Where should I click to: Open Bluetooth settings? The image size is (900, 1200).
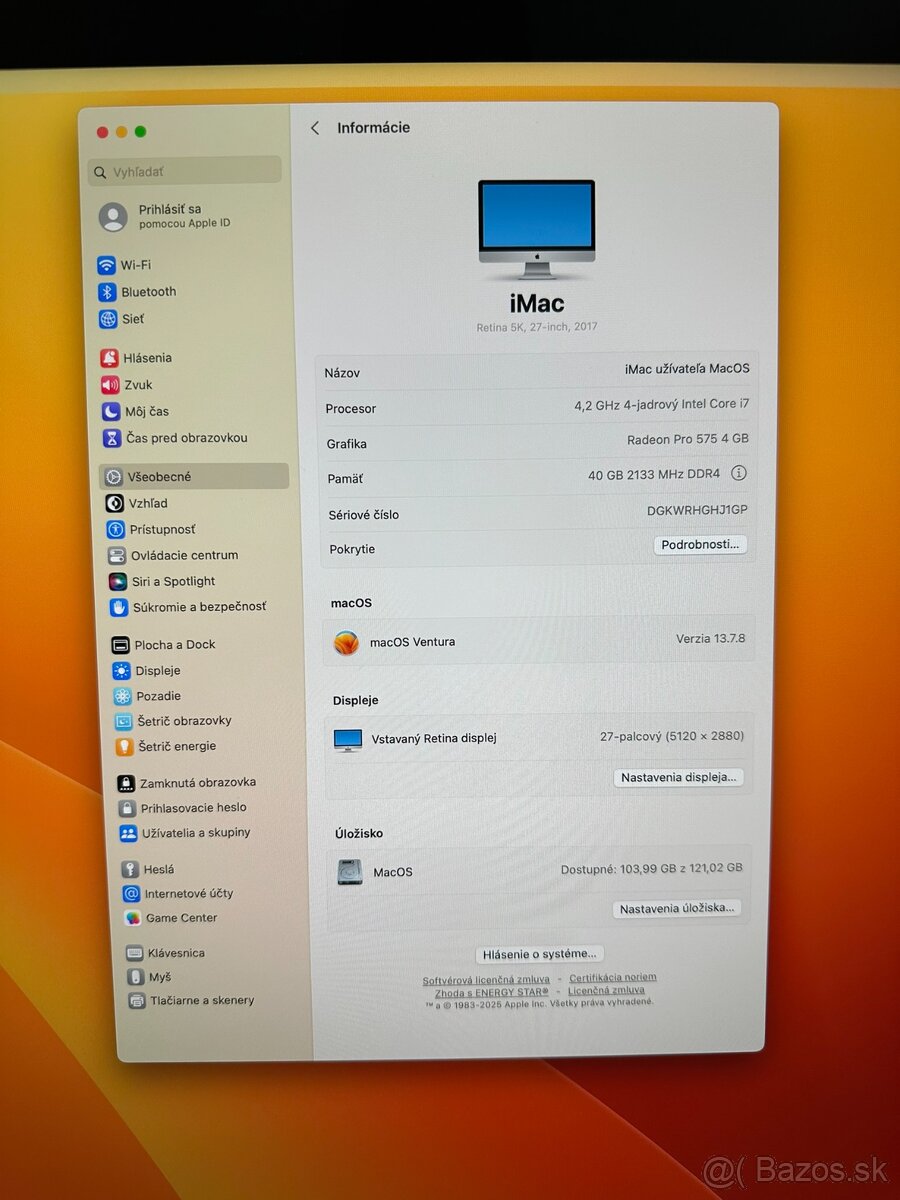(x=148, y=292)
